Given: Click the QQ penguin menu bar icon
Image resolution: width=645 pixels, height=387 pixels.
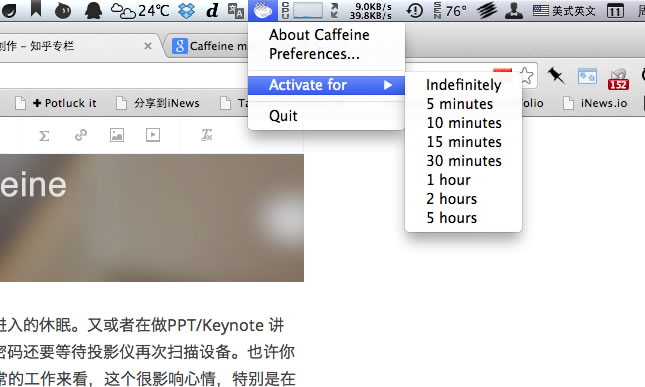Looking at the screenshot, I should [x=93, y=10].
